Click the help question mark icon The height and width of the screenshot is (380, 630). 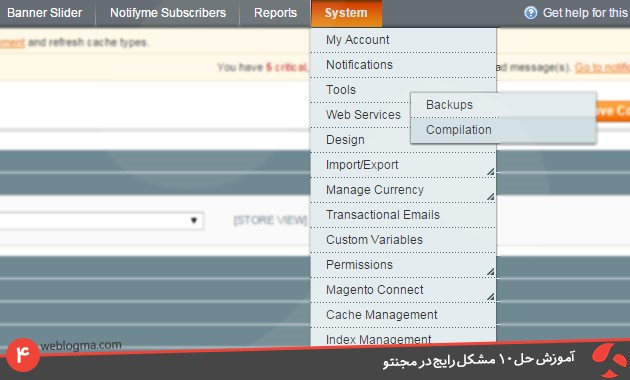tap(530, 13)
